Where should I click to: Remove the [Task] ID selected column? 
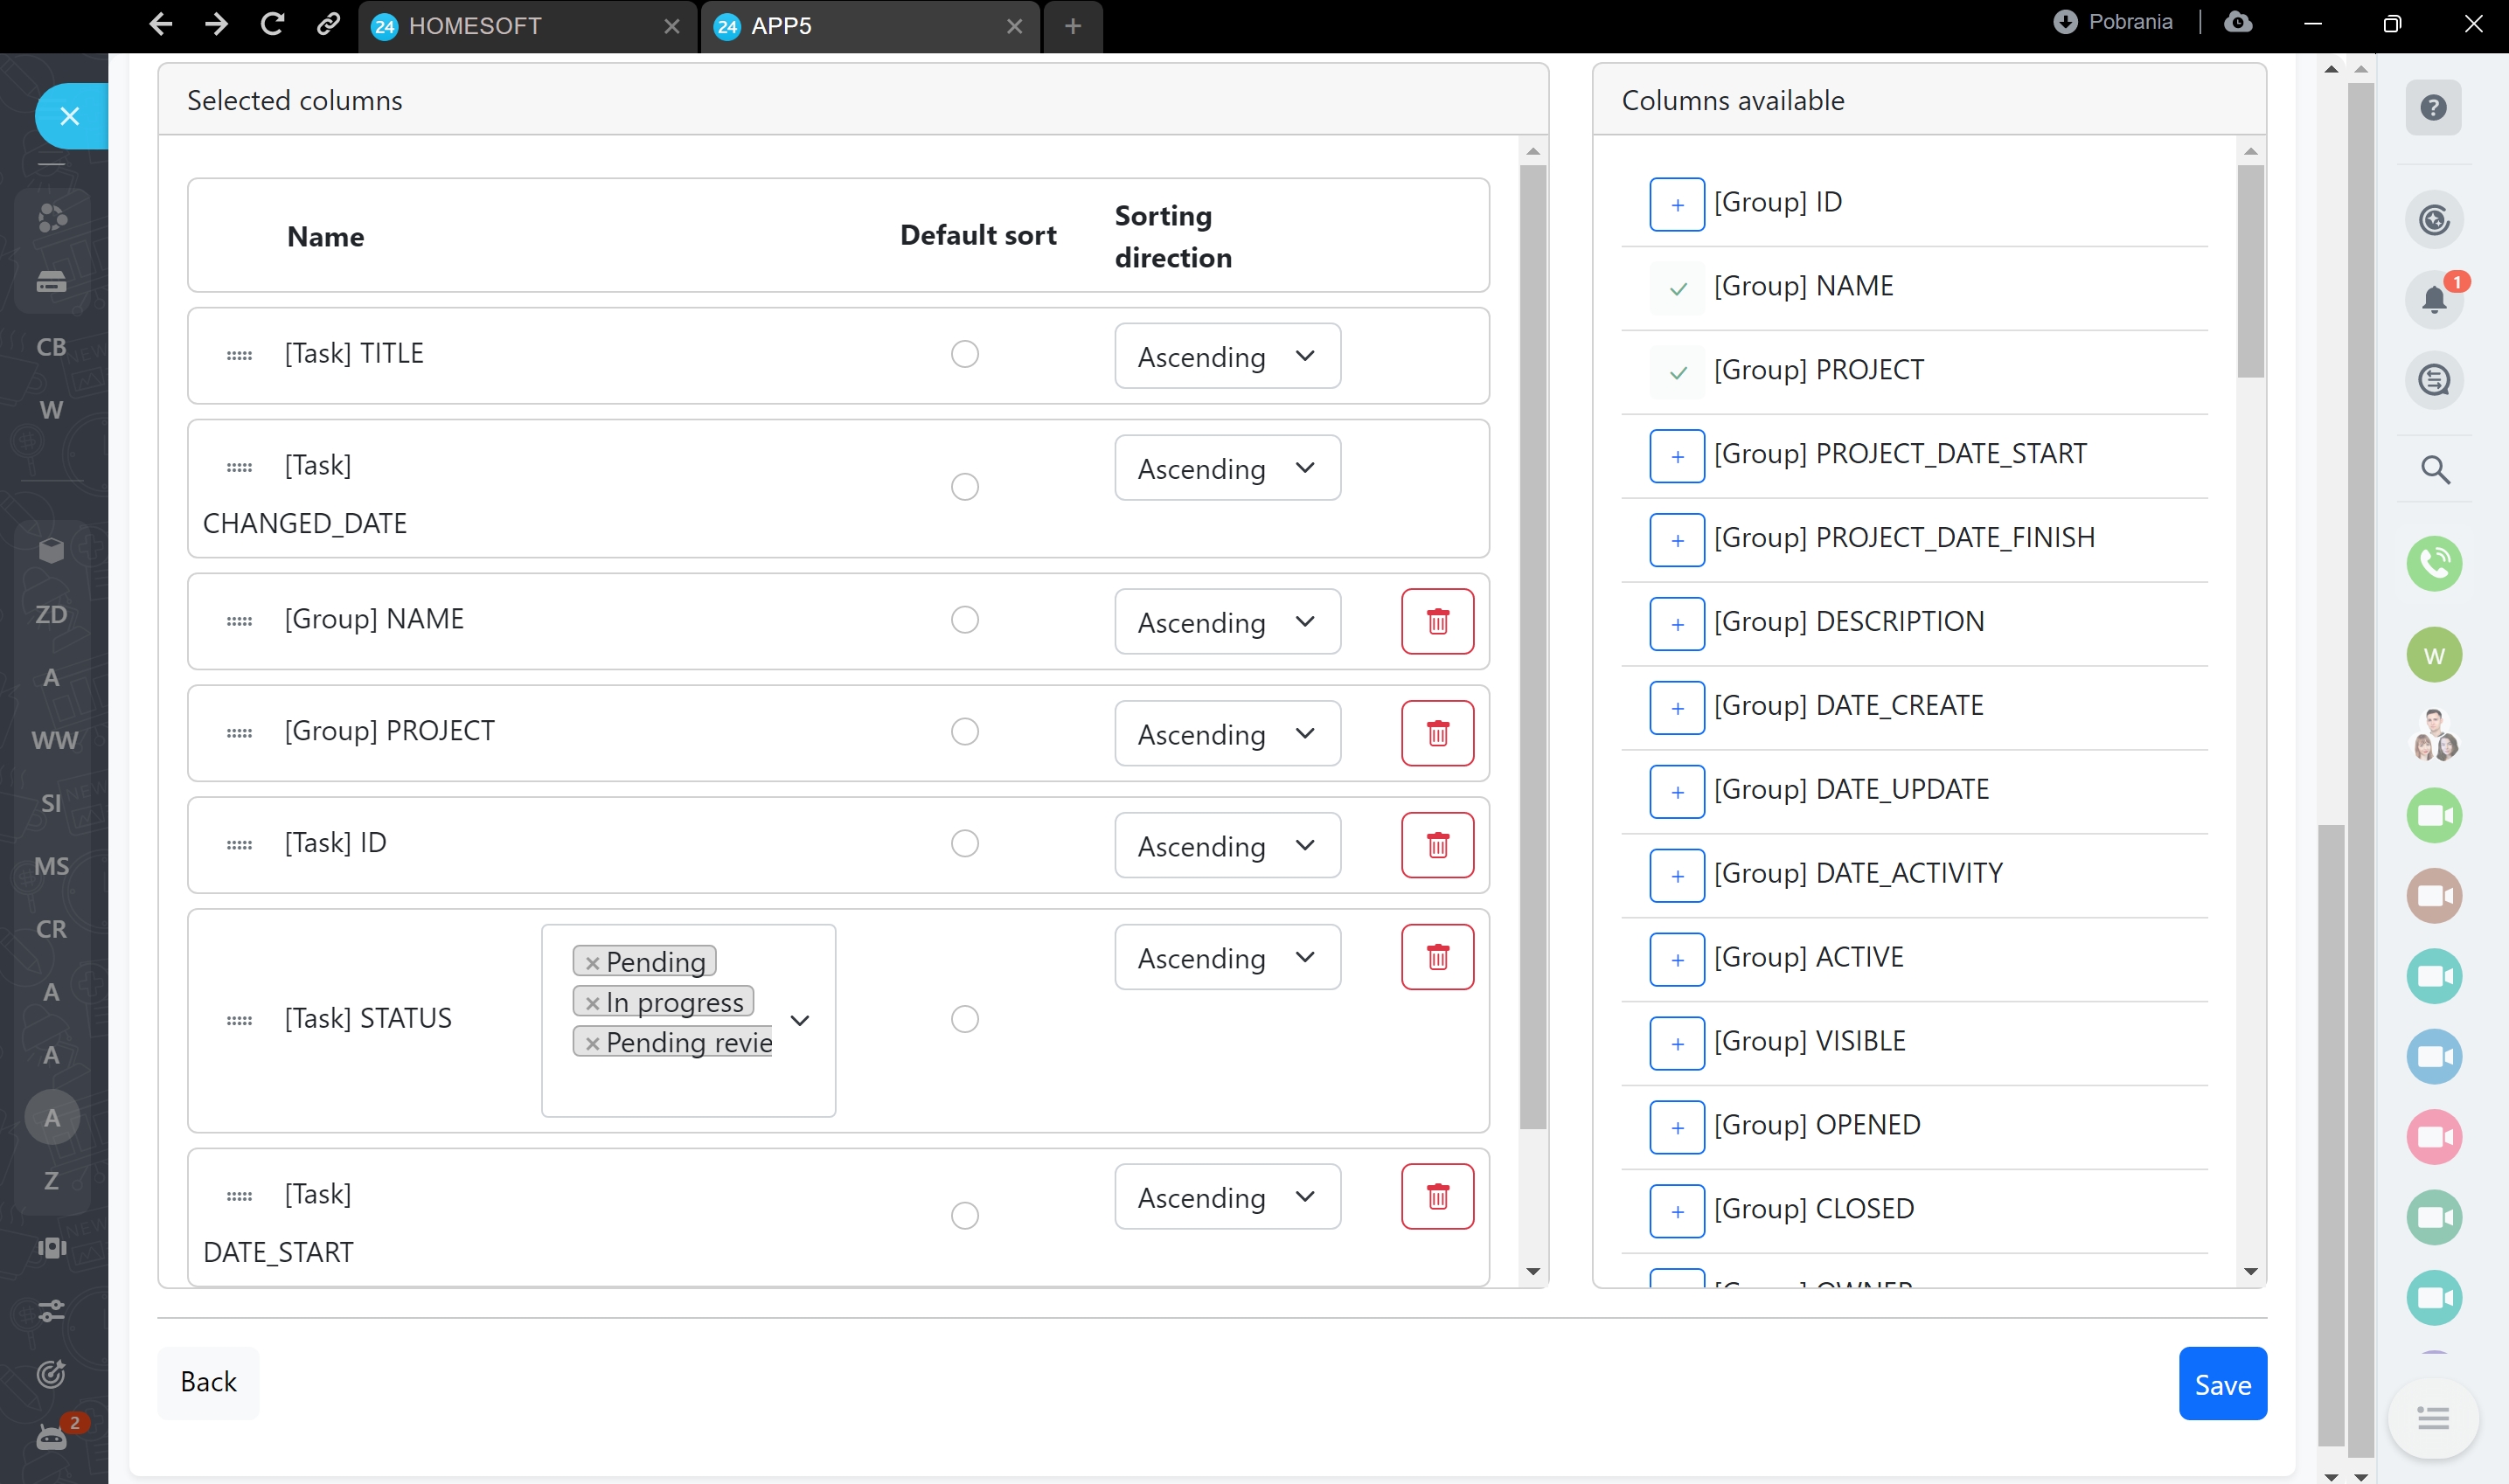pos(1437,845)
